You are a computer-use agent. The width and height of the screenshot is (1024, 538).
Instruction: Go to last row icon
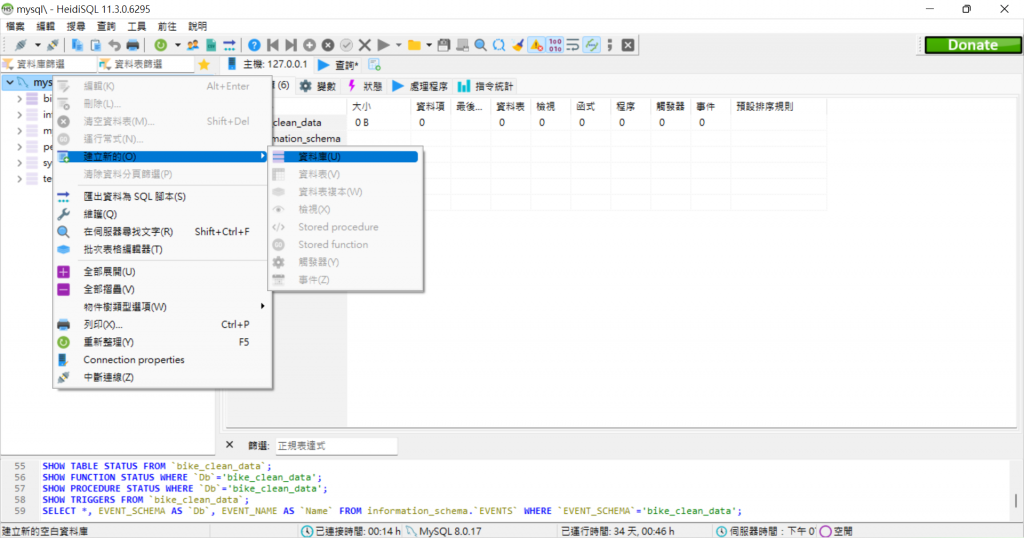291,45
